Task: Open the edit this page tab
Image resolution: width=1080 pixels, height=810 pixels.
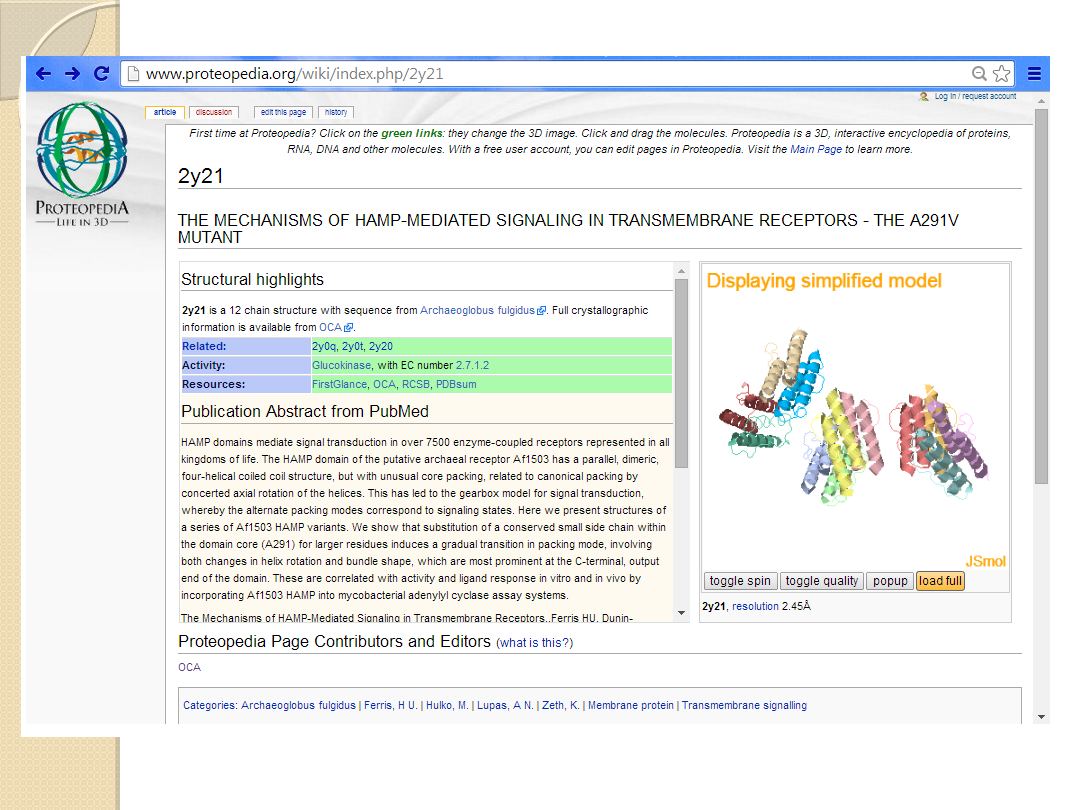Action: click(283, 113)
